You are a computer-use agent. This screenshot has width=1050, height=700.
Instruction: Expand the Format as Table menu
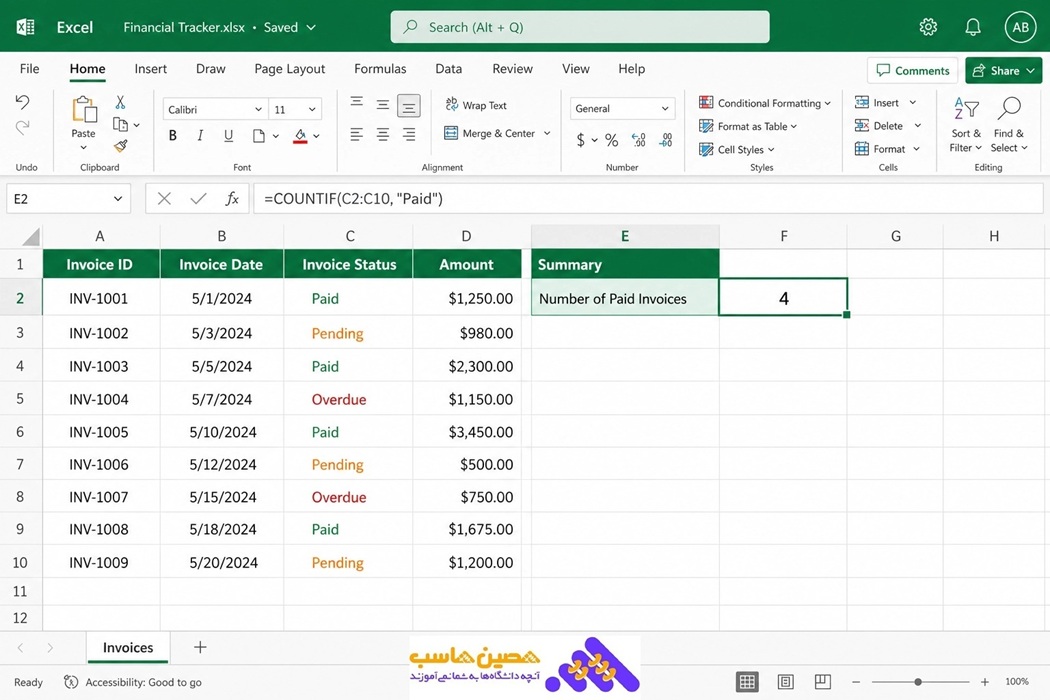point(748,126)
